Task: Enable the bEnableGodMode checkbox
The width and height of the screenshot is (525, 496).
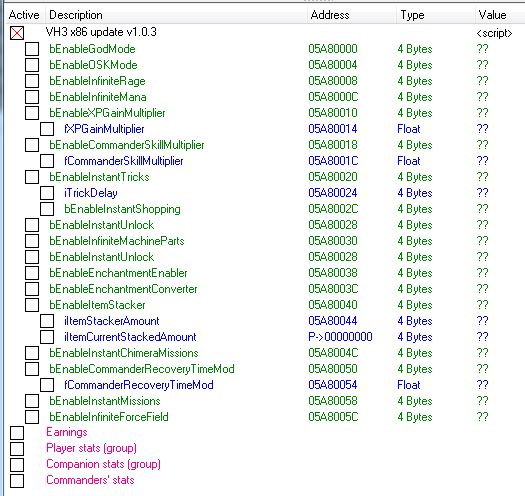Action: (x=32, y=49)
